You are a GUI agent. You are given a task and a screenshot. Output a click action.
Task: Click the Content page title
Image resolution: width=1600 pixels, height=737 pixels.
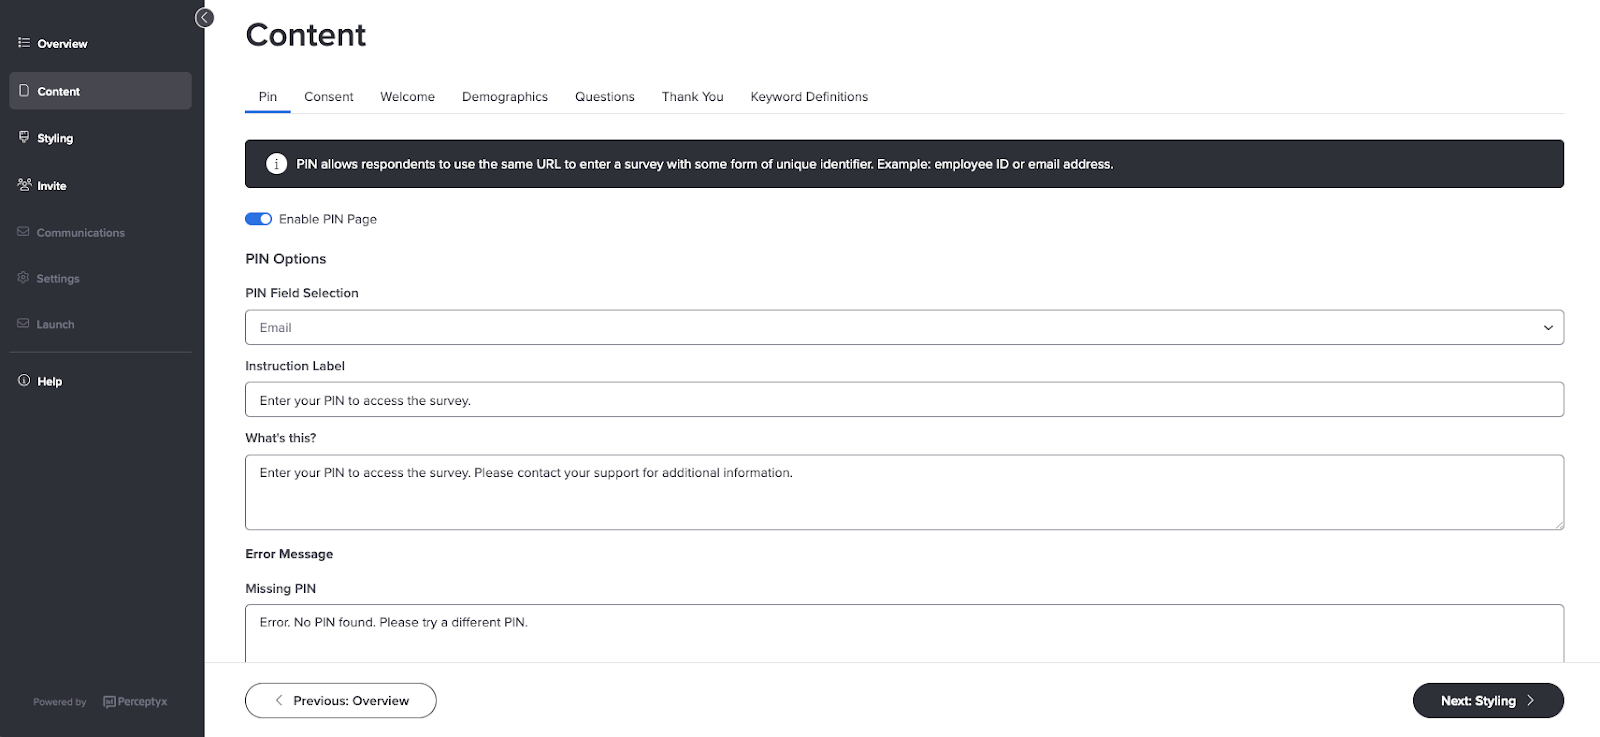click(306, 35)
